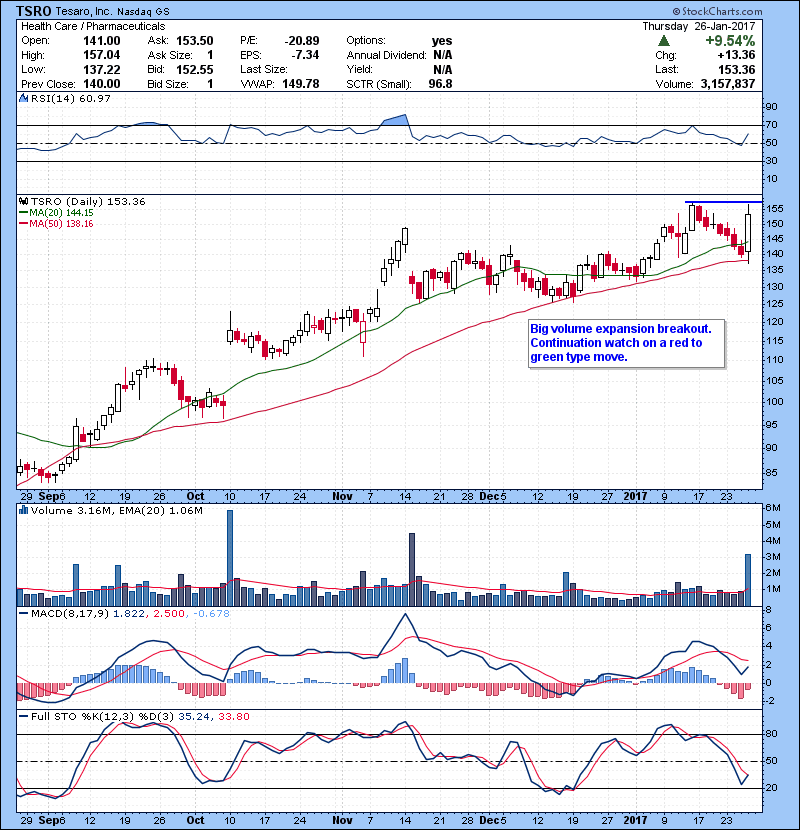This screenshot has height=830, width=800.
Task: Click the green up-triangle next to +9.54%
Action: (x=664, y=41)
